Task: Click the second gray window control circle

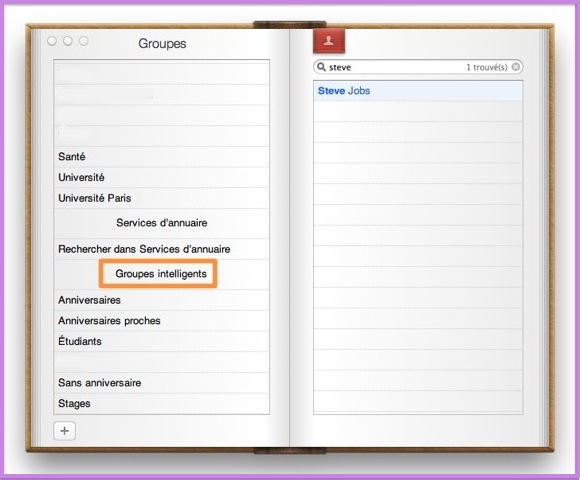Action: (x=68, y=41)
